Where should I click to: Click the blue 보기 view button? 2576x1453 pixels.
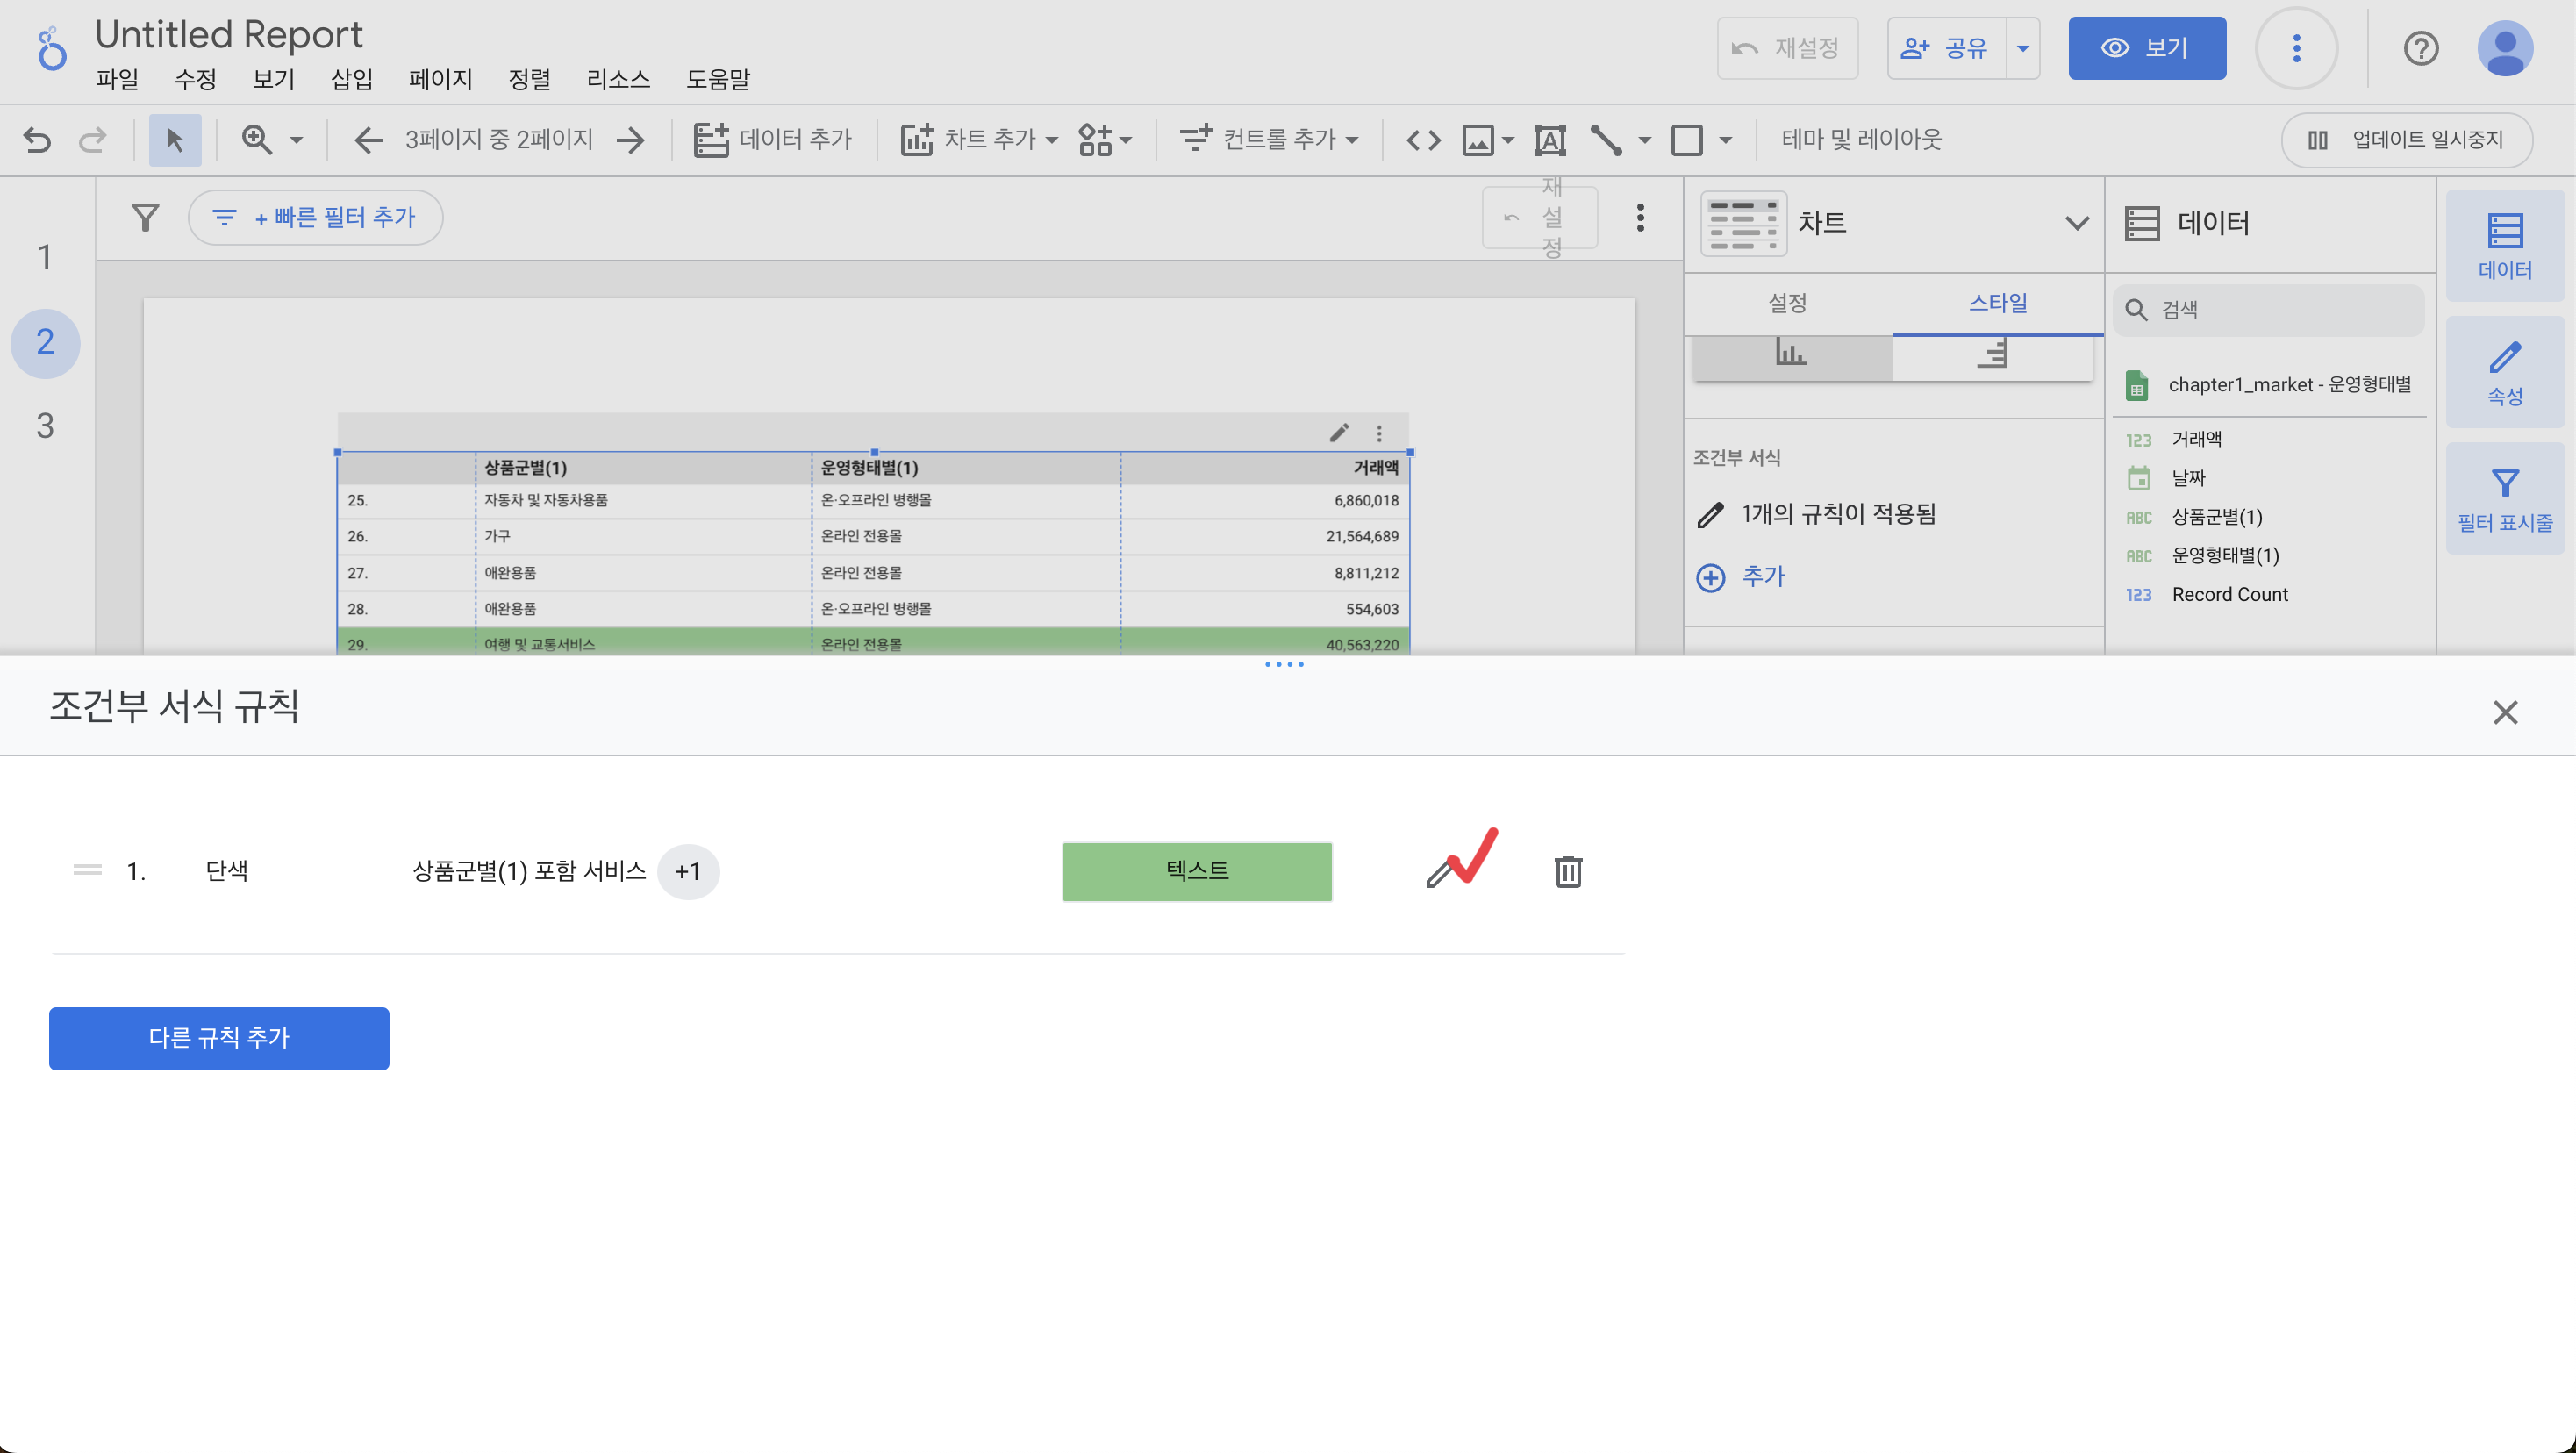coord(2146,48)
